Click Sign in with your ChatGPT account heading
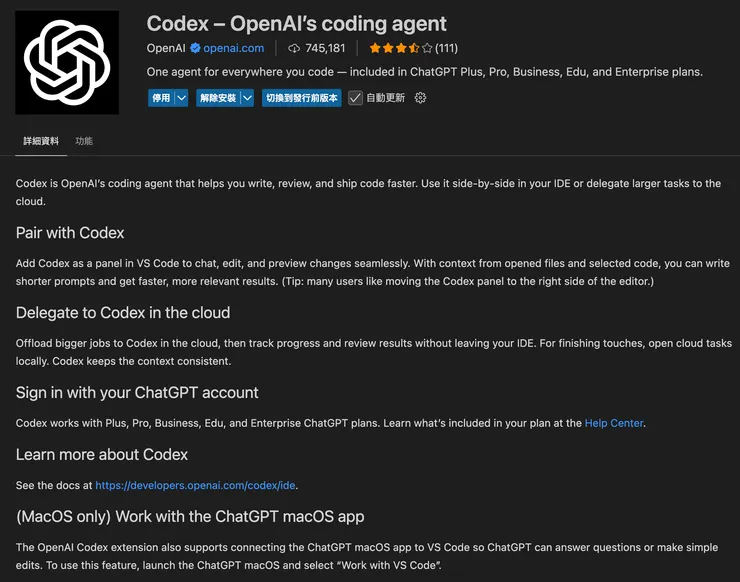740x582 pixels. click(x=137, y=392)
